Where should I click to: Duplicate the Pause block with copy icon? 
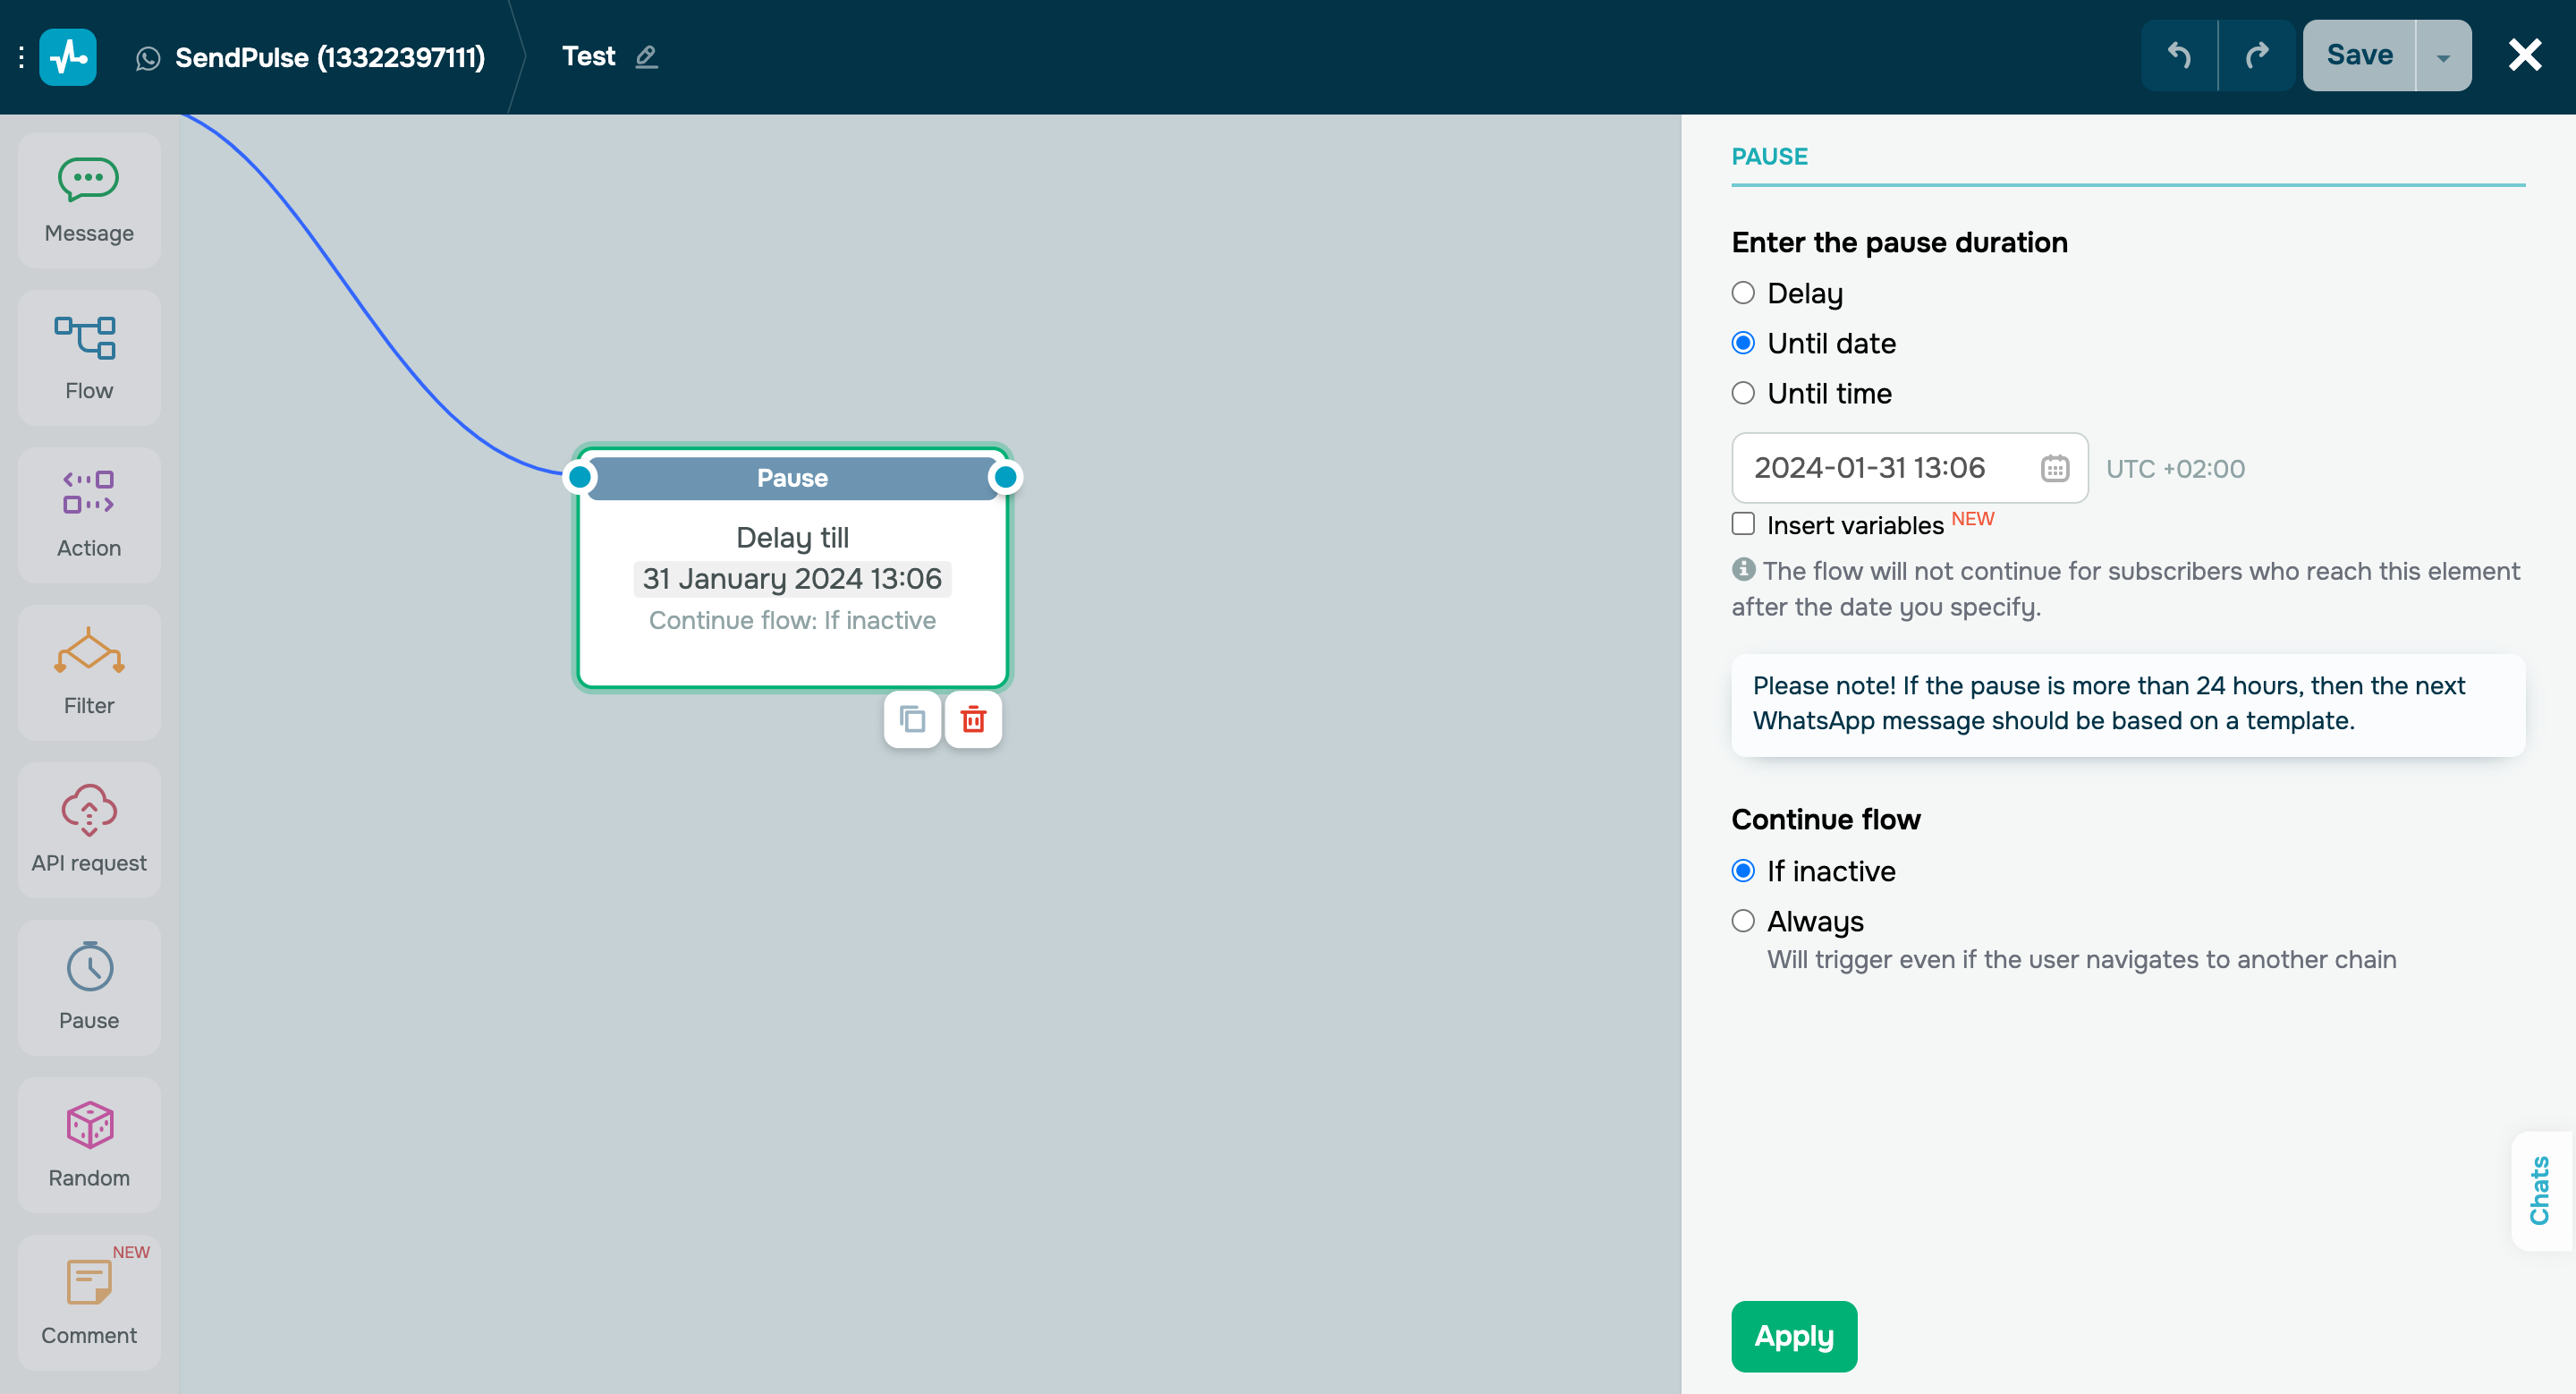click(911, 719)
